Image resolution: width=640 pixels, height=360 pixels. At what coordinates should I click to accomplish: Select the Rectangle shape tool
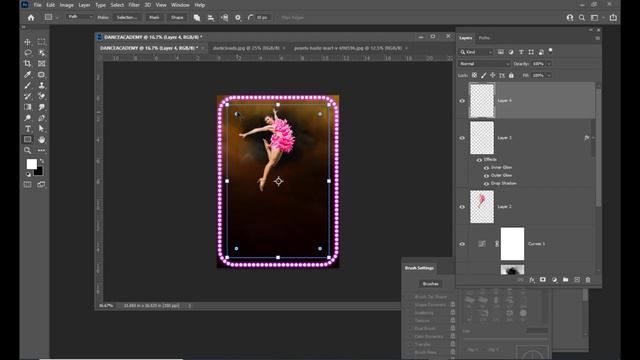(x=27, y=140)
